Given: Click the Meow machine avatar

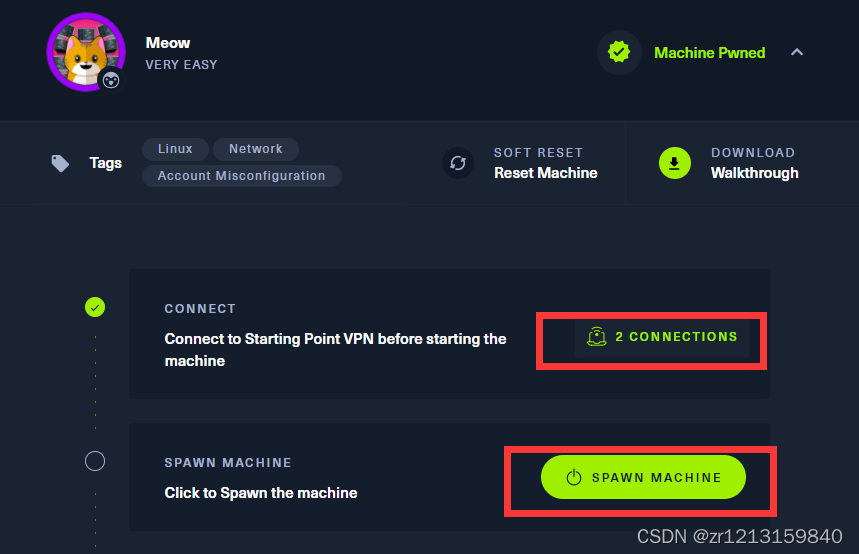Looking at the screenshot, I should [86, 52].
